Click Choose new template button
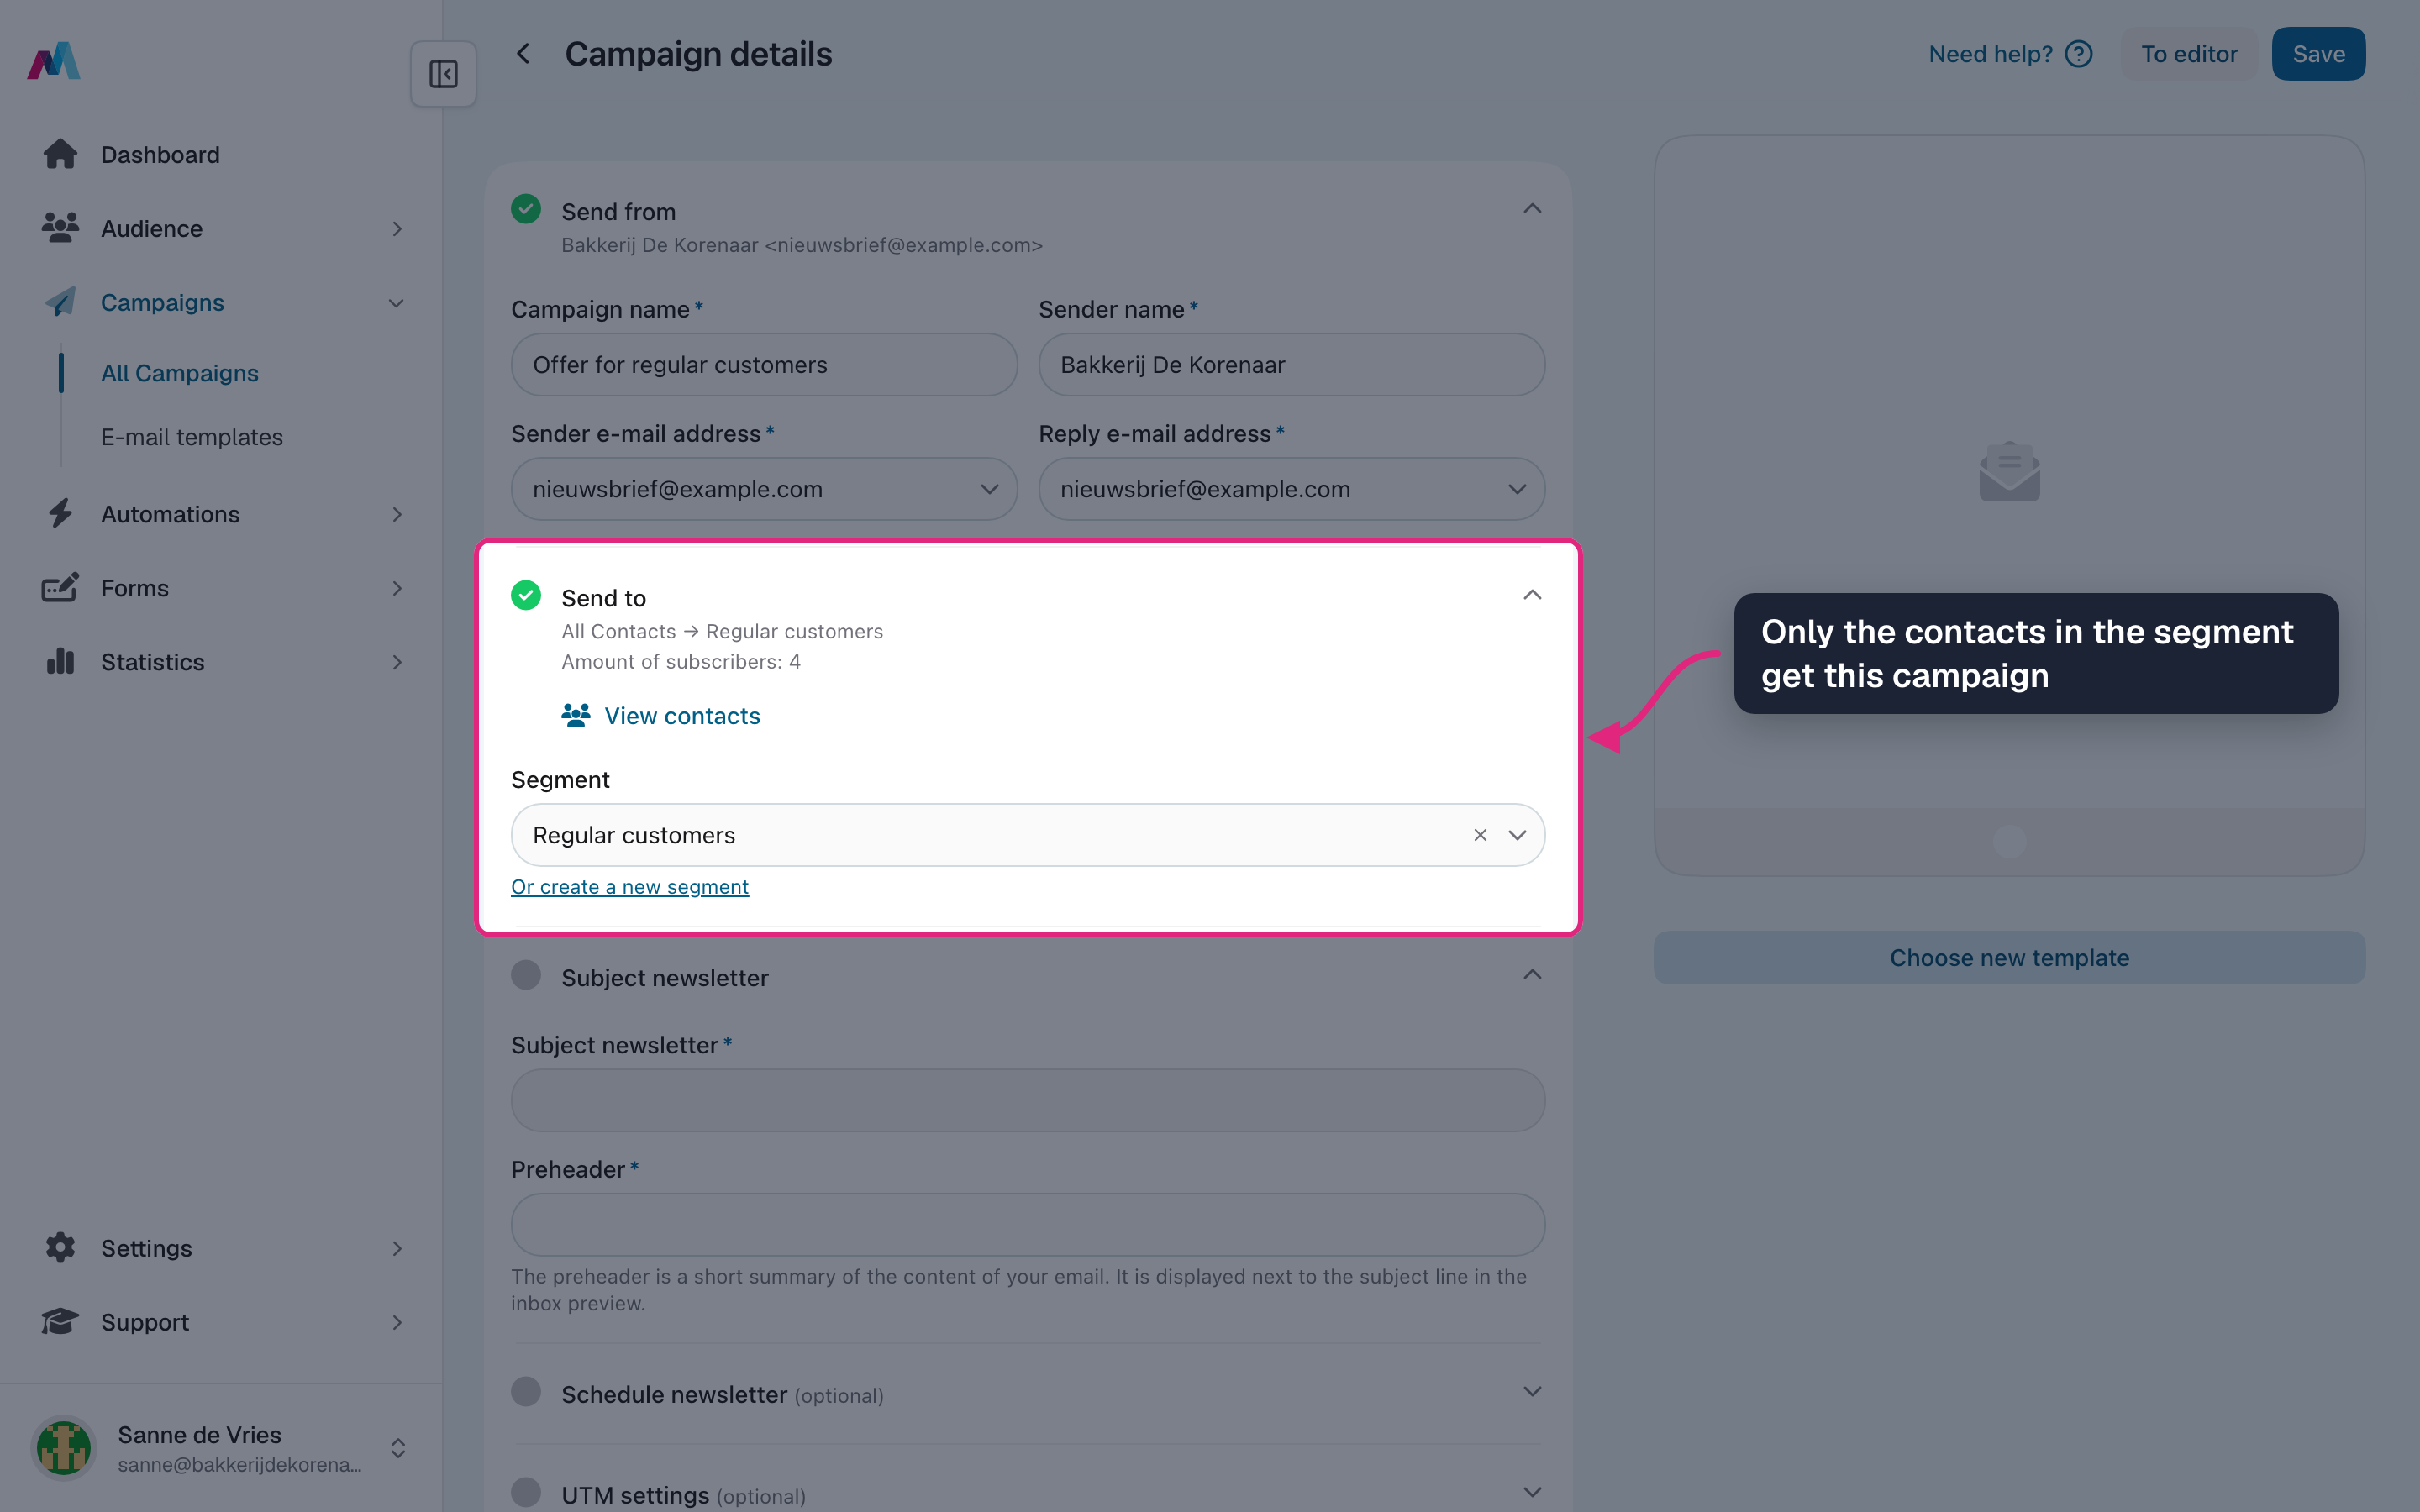The image size is (2420, 1512). pyautogui.click(x=2009, y=957)
